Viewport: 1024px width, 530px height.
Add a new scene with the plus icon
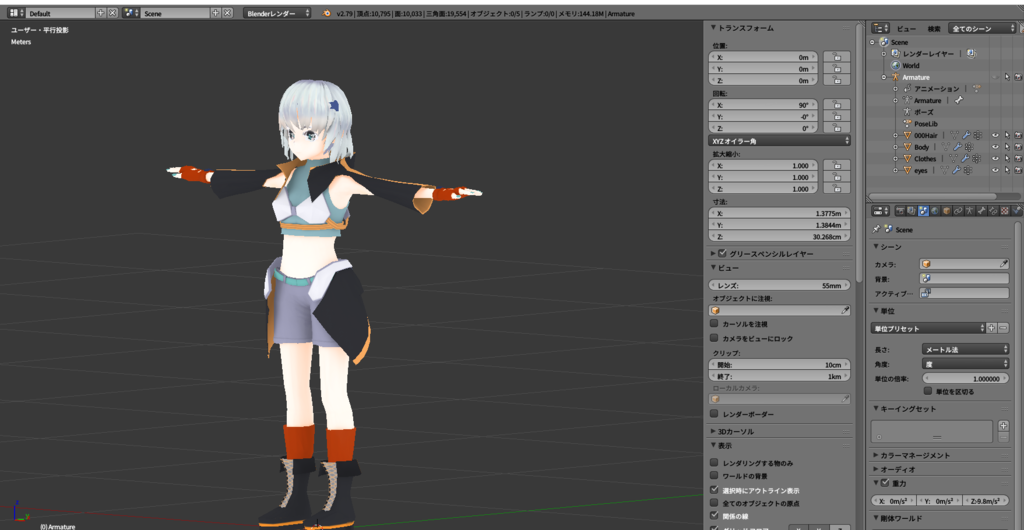point(216,13)
